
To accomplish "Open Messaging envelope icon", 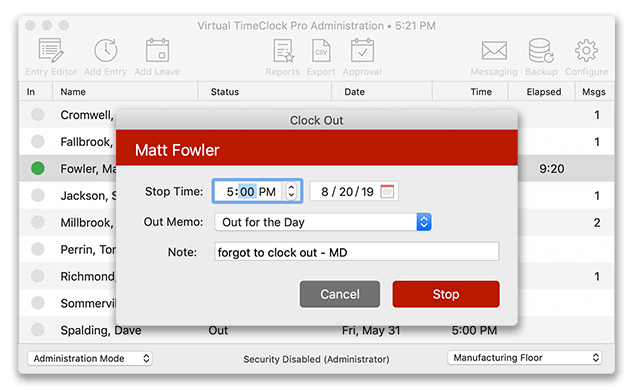I will (x=494, y=51).
